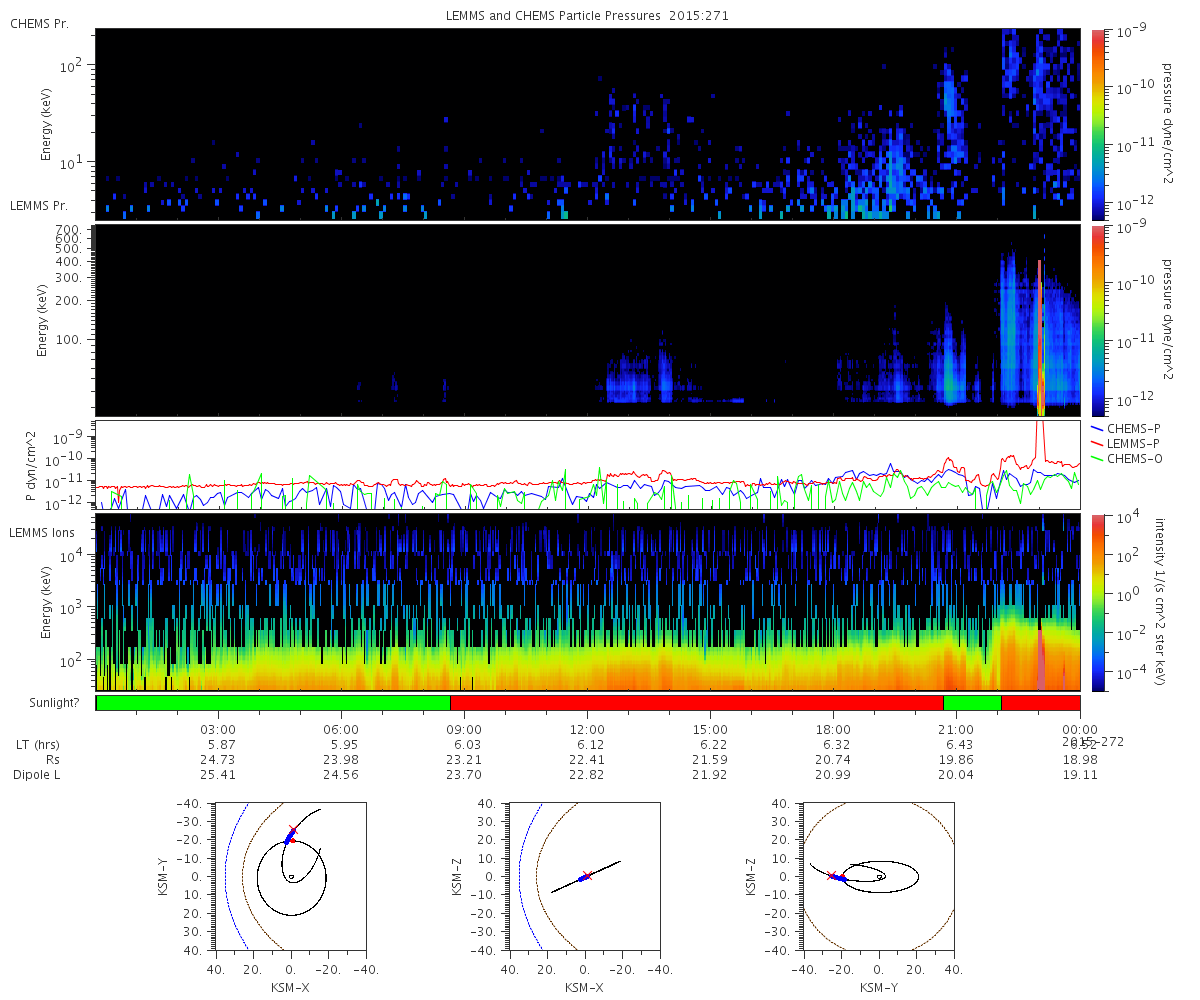This screenshot has width=1200, height=1000.
Task: Click the LEMMS Ions panel label
Action: pyautogui.click(x=43, y=532)
